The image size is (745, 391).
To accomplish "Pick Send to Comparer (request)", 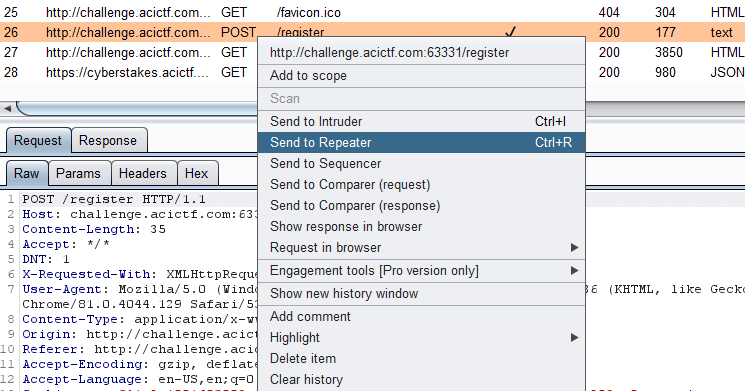I will 421,184.
